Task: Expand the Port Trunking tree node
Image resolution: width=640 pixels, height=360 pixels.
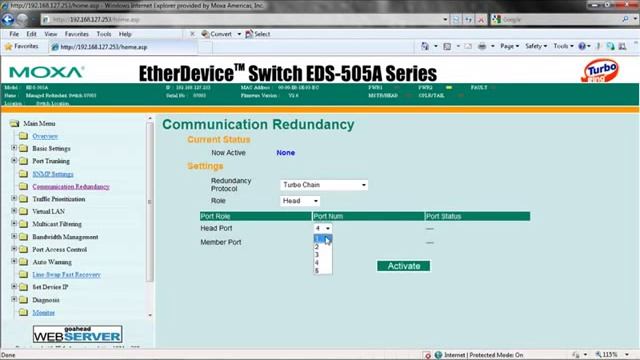Action: (14, 160)
